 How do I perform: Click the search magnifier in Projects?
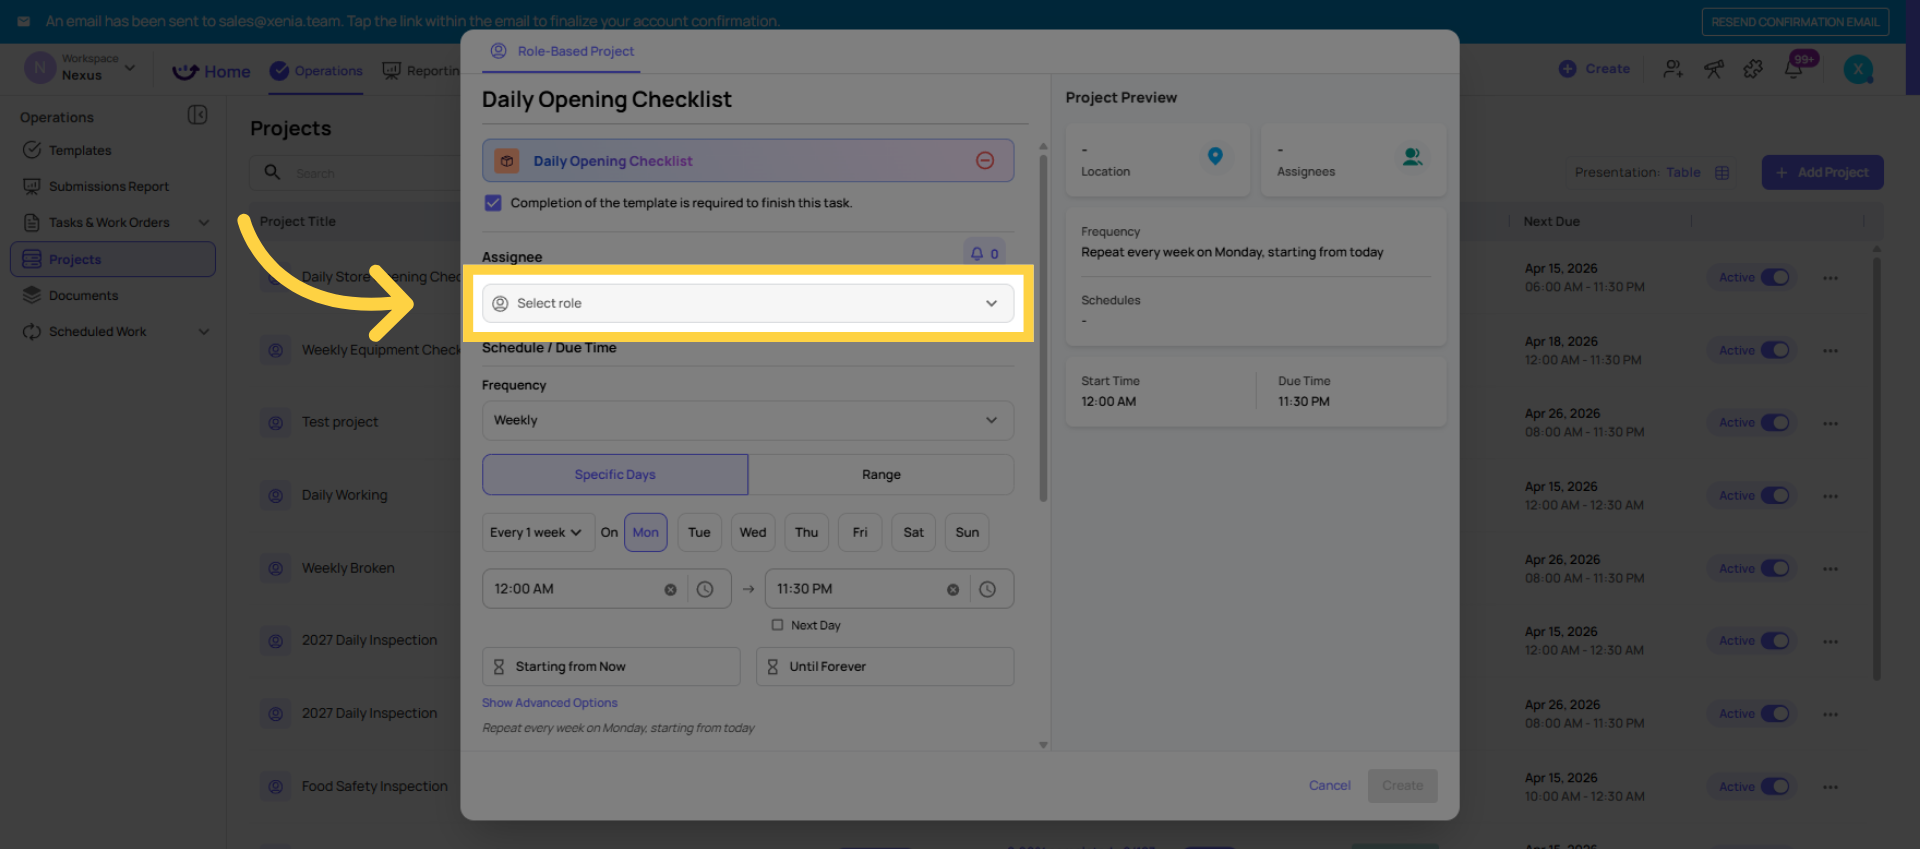tap(272, 172)
